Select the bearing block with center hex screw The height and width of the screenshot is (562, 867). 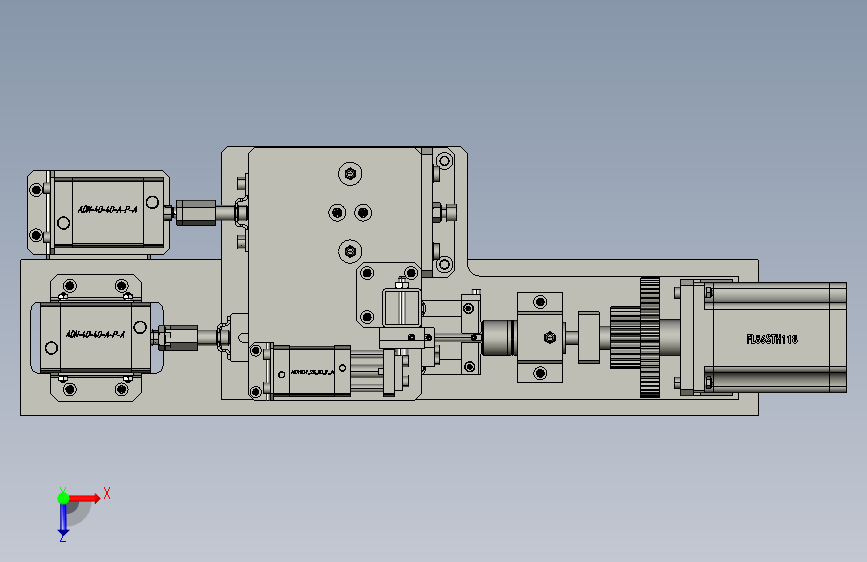click(540, 337)
